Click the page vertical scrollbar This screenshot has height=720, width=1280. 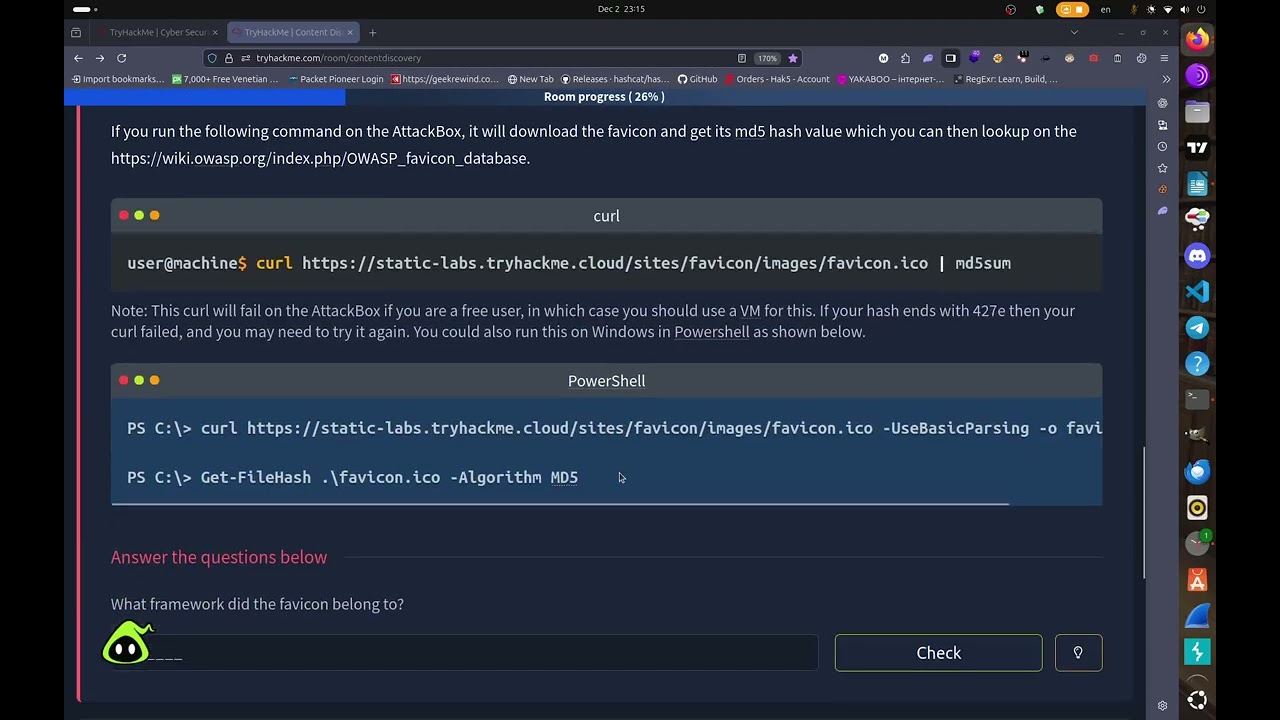1146,512
